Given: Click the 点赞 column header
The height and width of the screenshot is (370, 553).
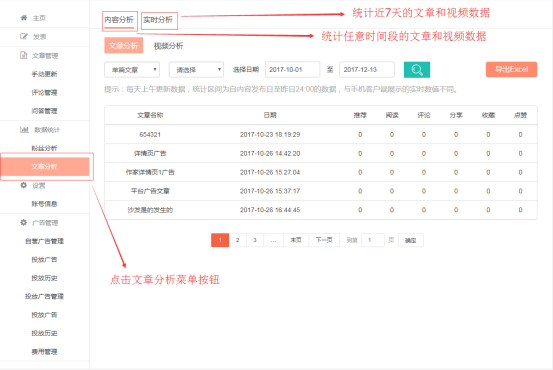Looking at the screenshot, I should point(521,115).
